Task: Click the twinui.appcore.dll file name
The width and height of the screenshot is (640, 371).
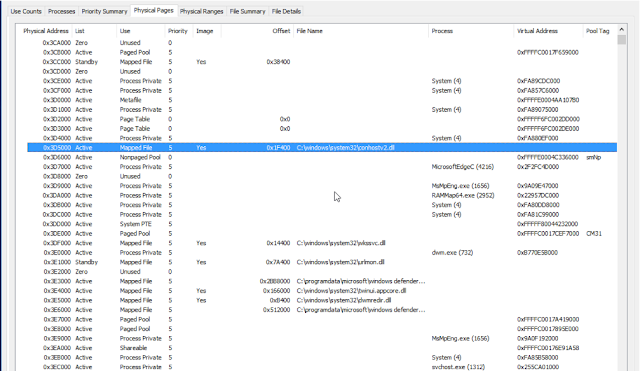Action: click(x=351, y=291)
